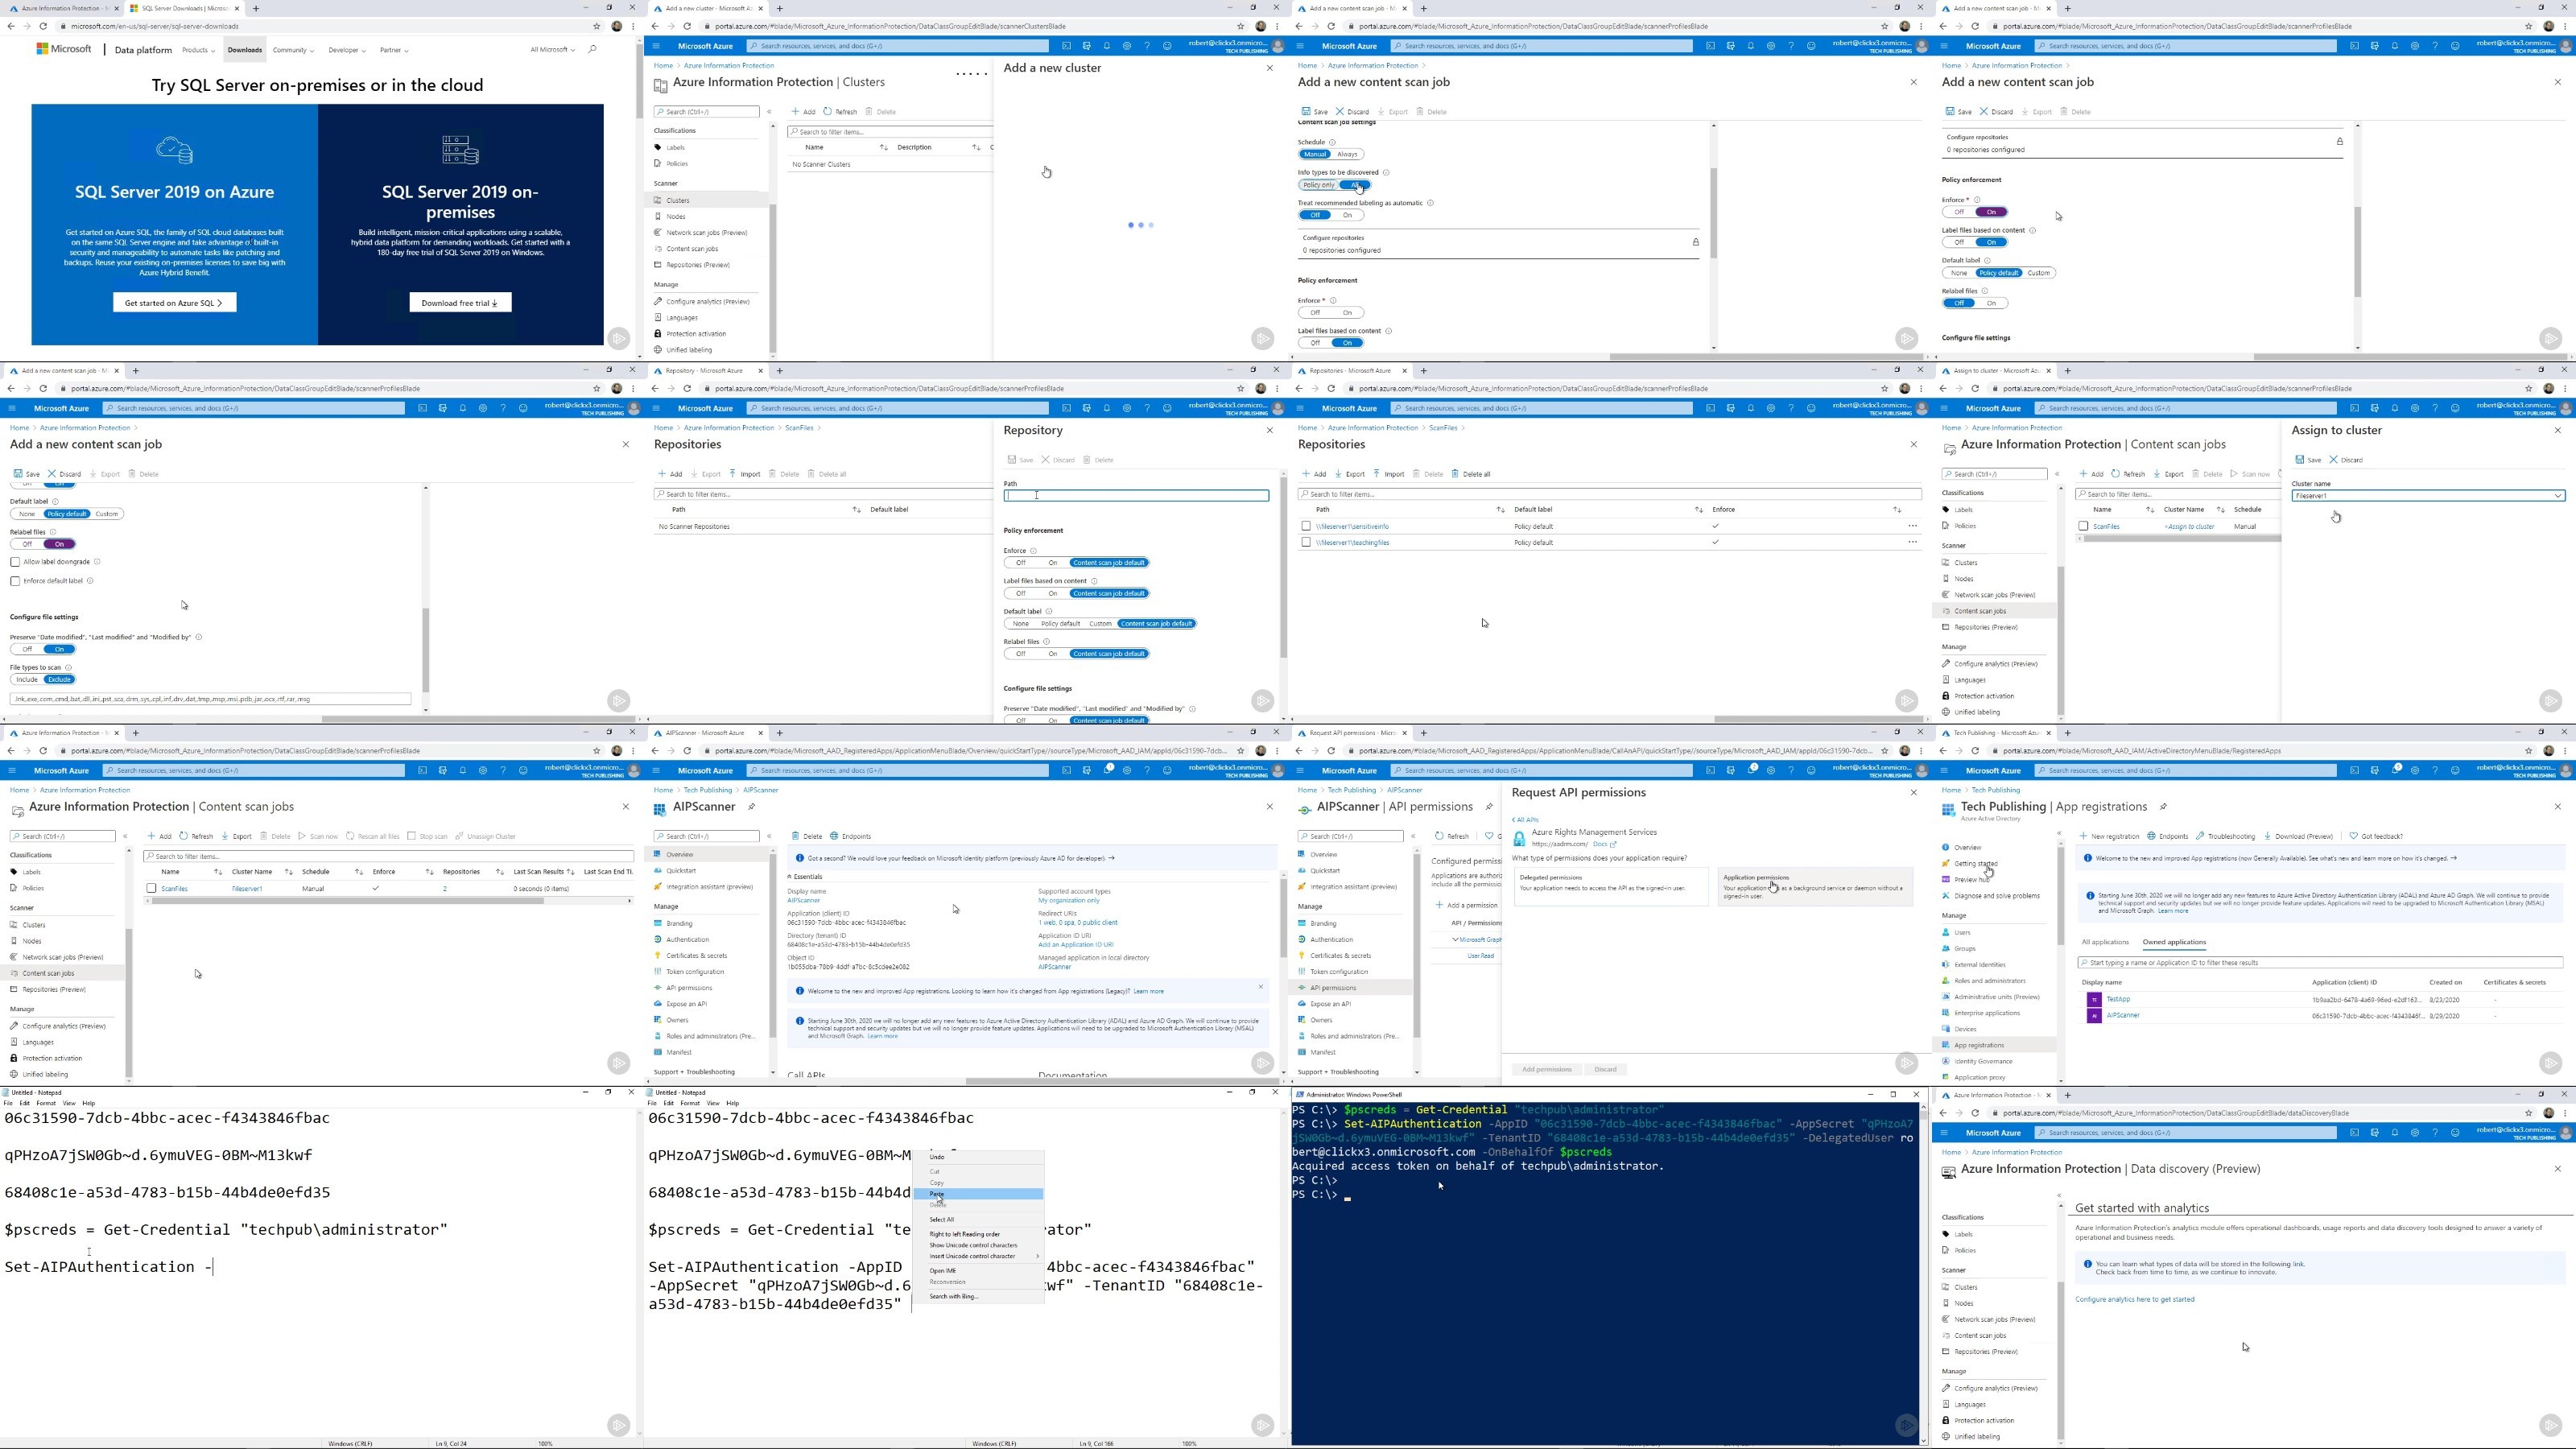Image resolution: width=2576 pixels, height=1449 pixels.
Task: Click the Unassign Cluster toolbar icon
Action: [x=459, y=836]
